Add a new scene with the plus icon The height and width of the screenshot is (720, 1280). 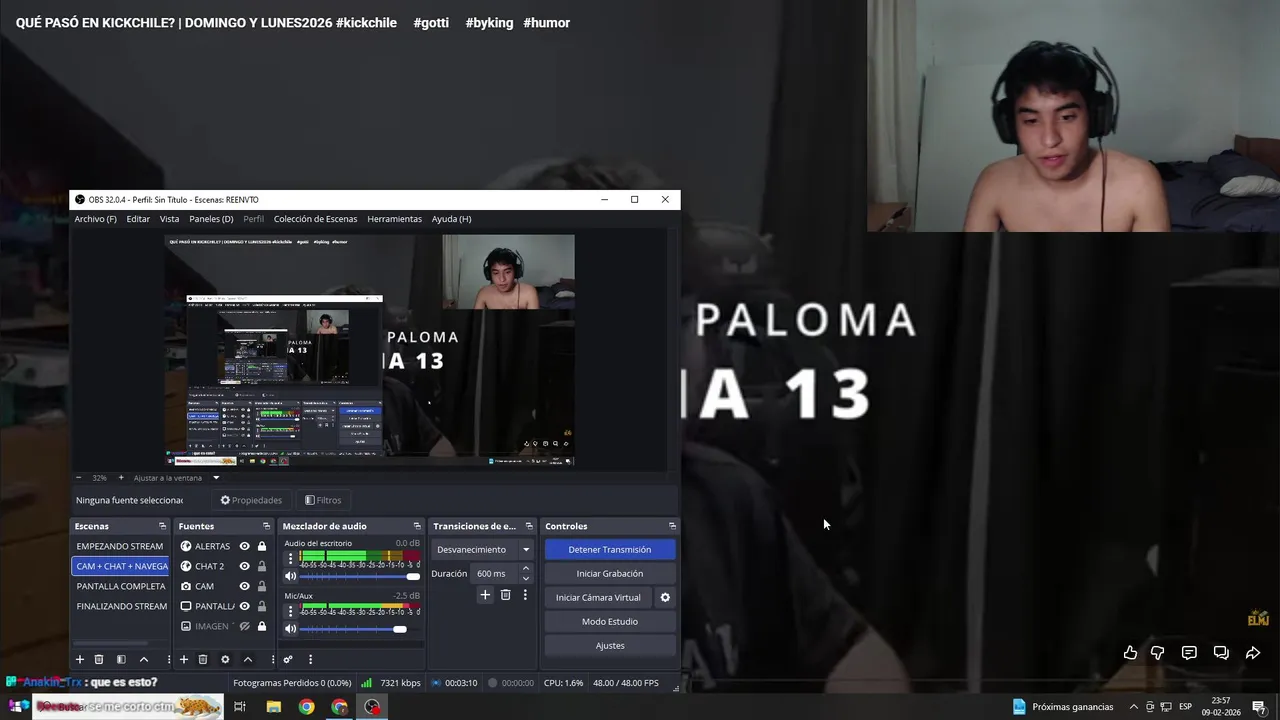(x=80, y=659)
